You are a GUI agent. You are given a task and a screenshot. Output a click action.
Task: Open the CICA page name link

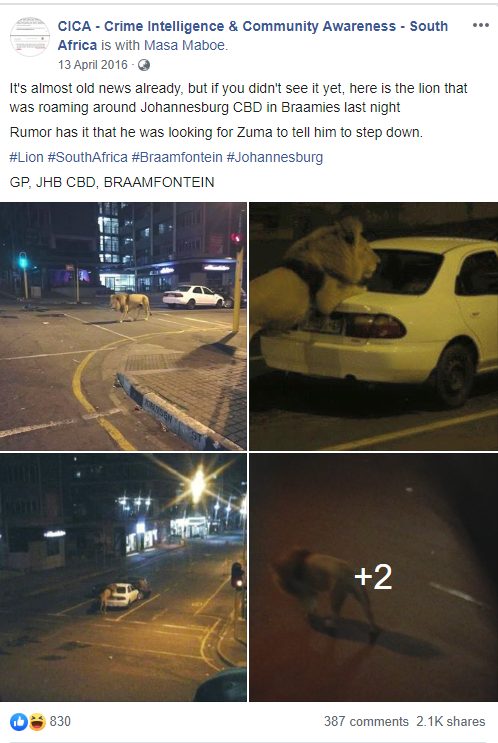253,36
